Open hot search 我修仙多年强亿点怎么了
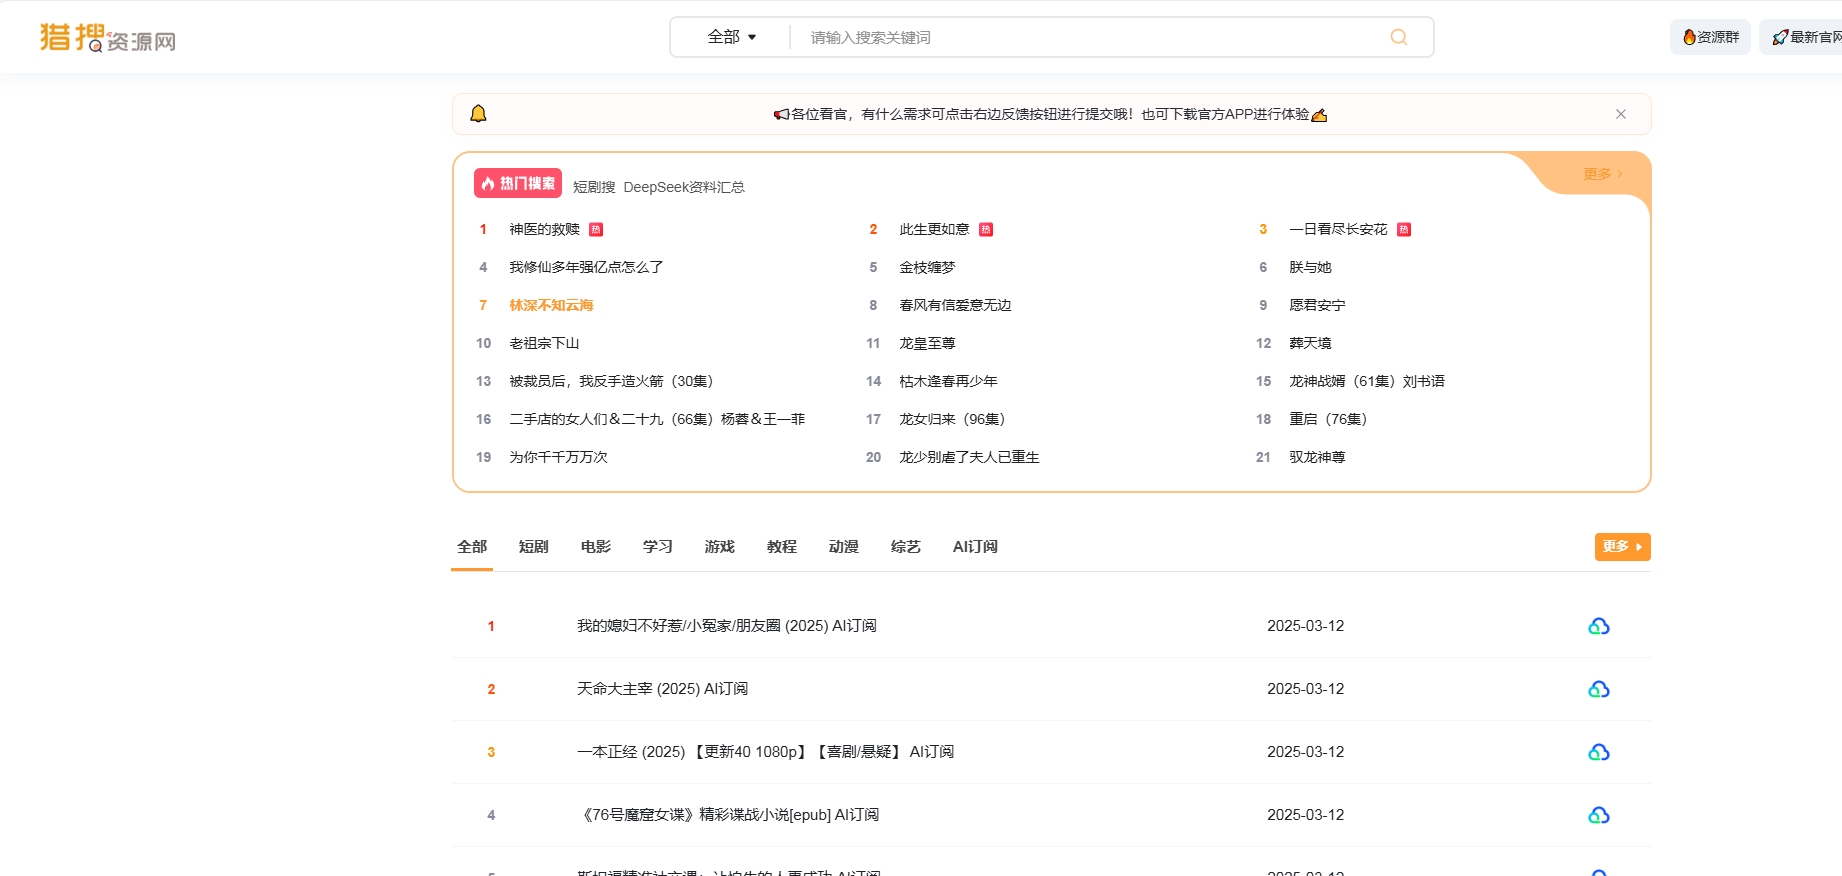1842x876 pixels. click(x=586, y=267)
